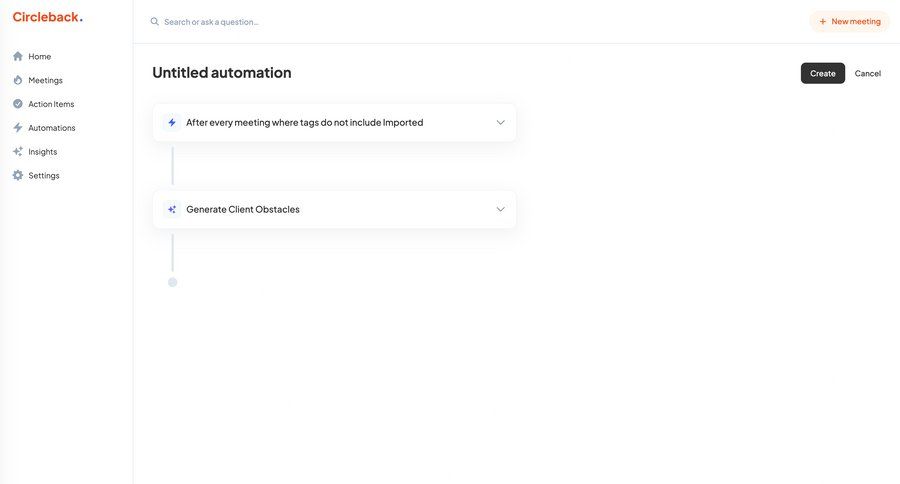The image size is (900, 484).
Task: Expand the 'After every meeting' trigger chevron
Action: pos(500,123)
